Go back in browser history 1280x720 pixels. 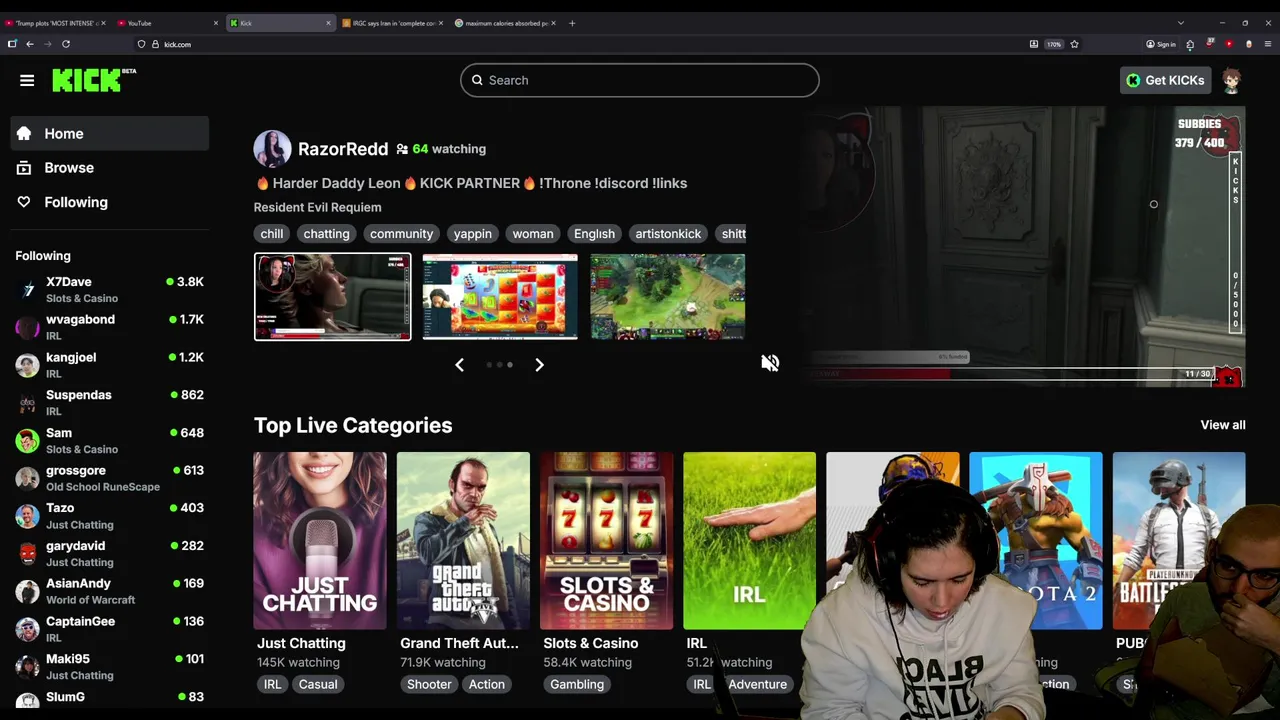click(x=30, y=44)
